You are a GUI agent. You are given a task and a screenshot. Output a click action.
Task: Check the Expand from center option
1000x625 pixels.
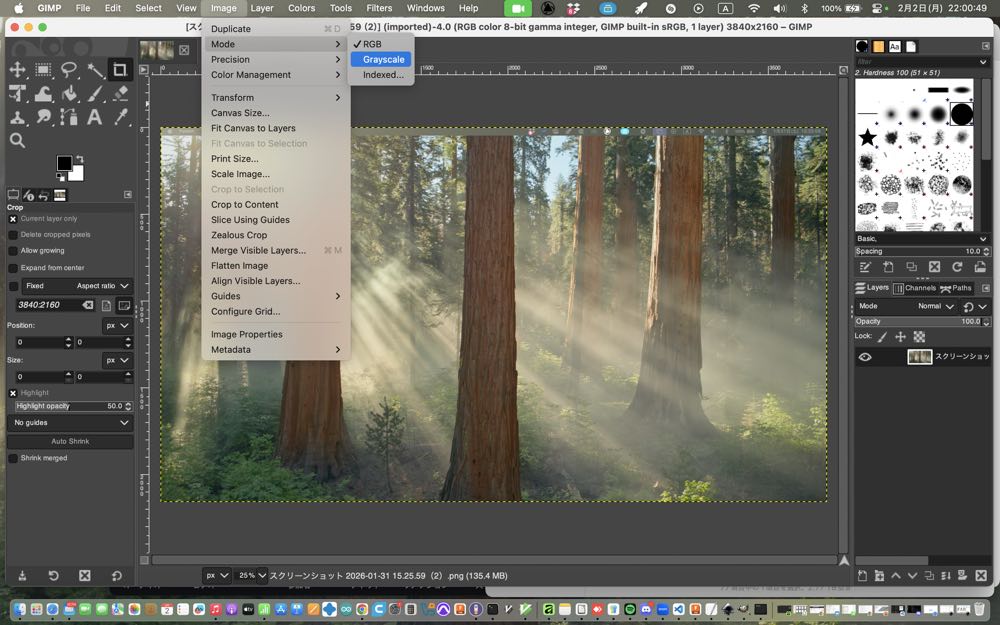click(13, 268)
